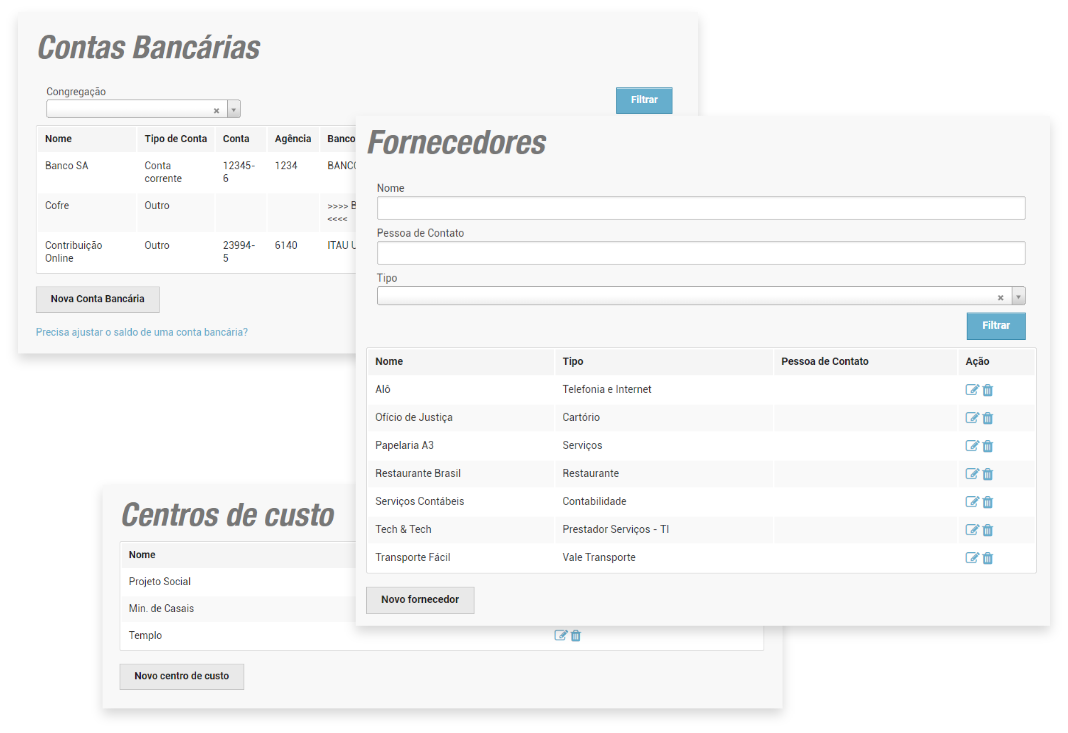Delete the Ofício de Justiça supplier
The height and width of the screenshot is (733, 1068).
988,418
